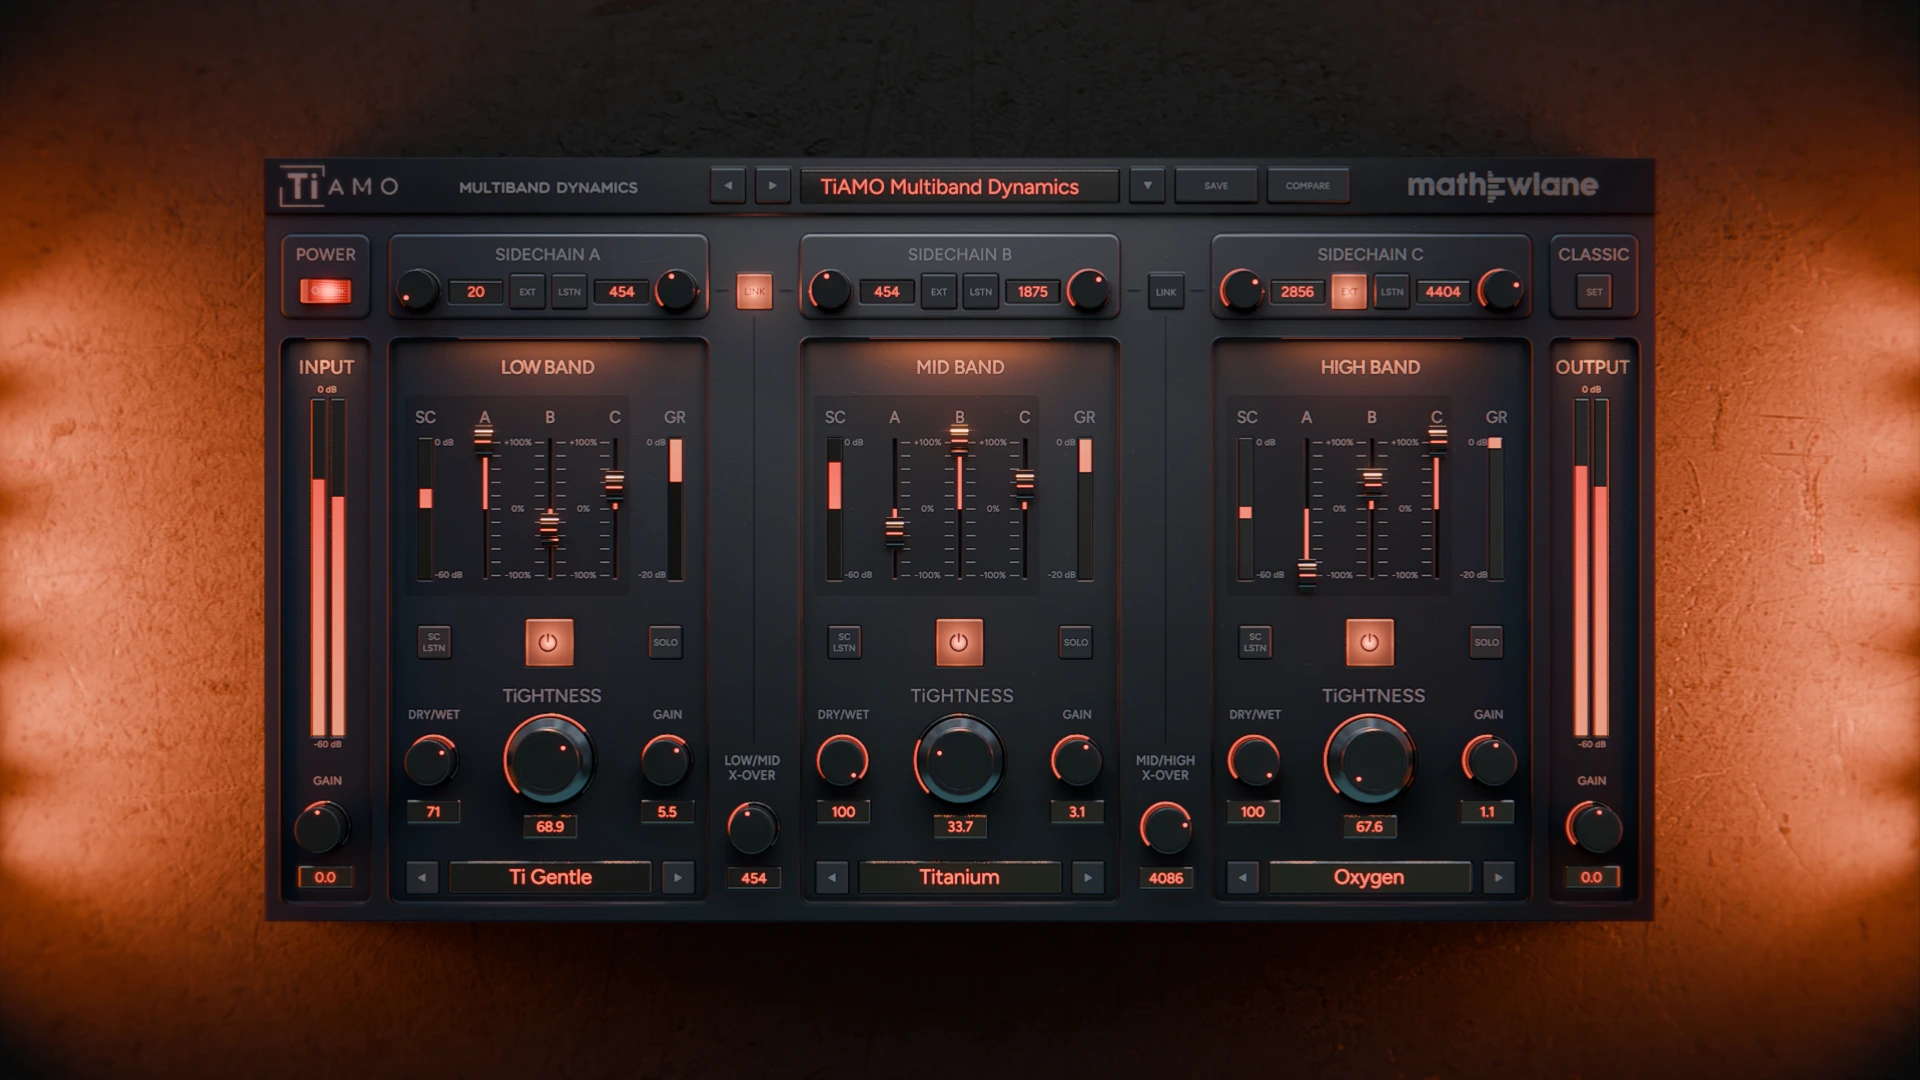
Task: Toggle LINK between Sidechain A and B
Action: click(x=754, y=292)
